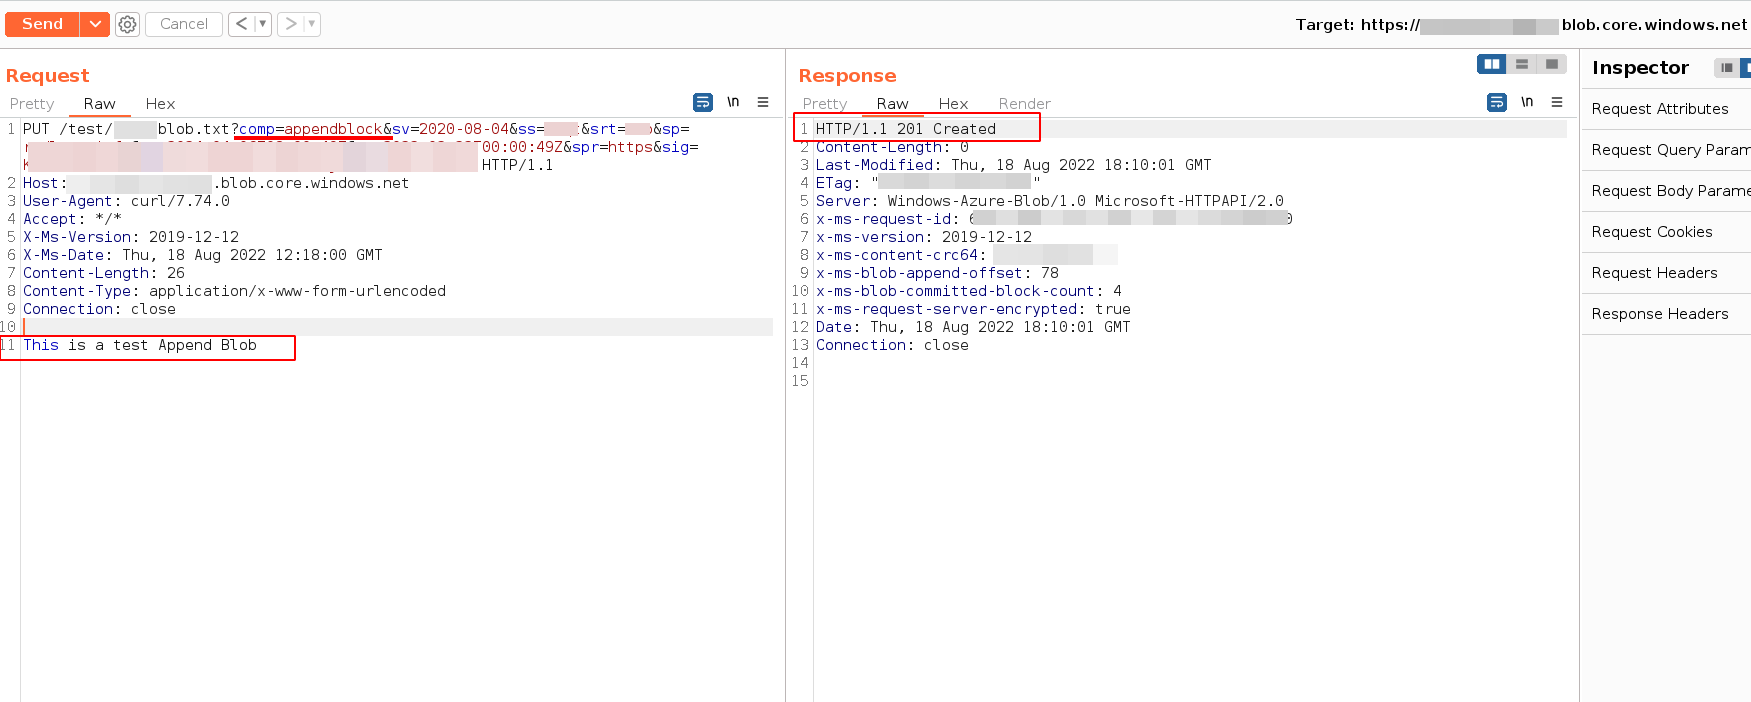This screenshot has width=1751, height=702.
Task: Click the request Connection: close header
Action: click(x=99, y=309)
